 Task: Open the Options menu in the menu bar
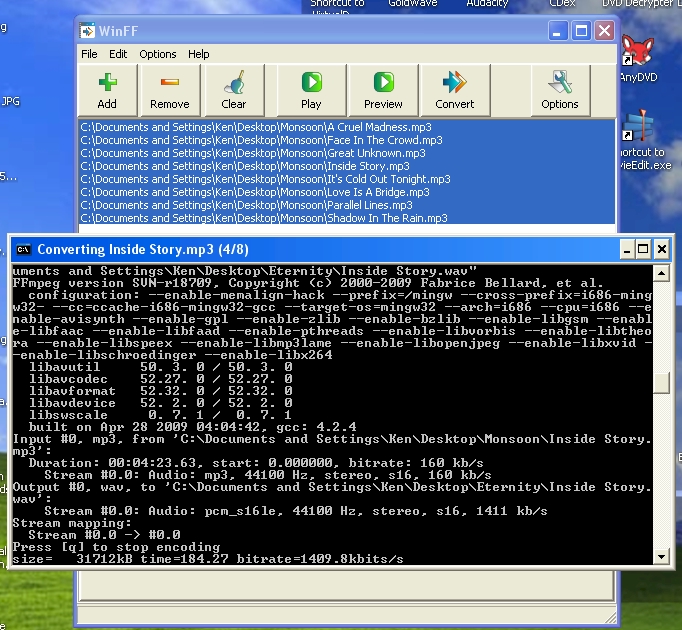point(157,54)
